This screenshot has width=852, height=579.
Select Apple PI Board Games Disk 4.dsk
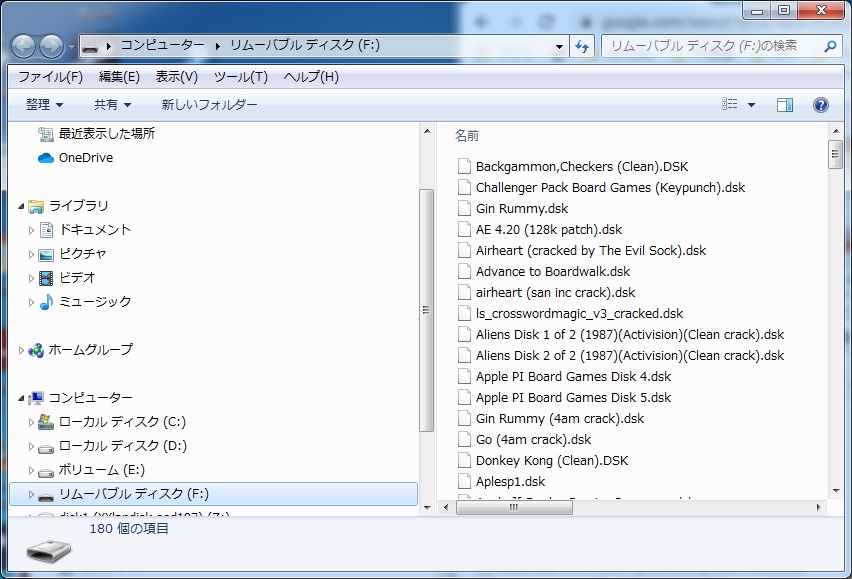pyautogui.click(x=573, y=376)
